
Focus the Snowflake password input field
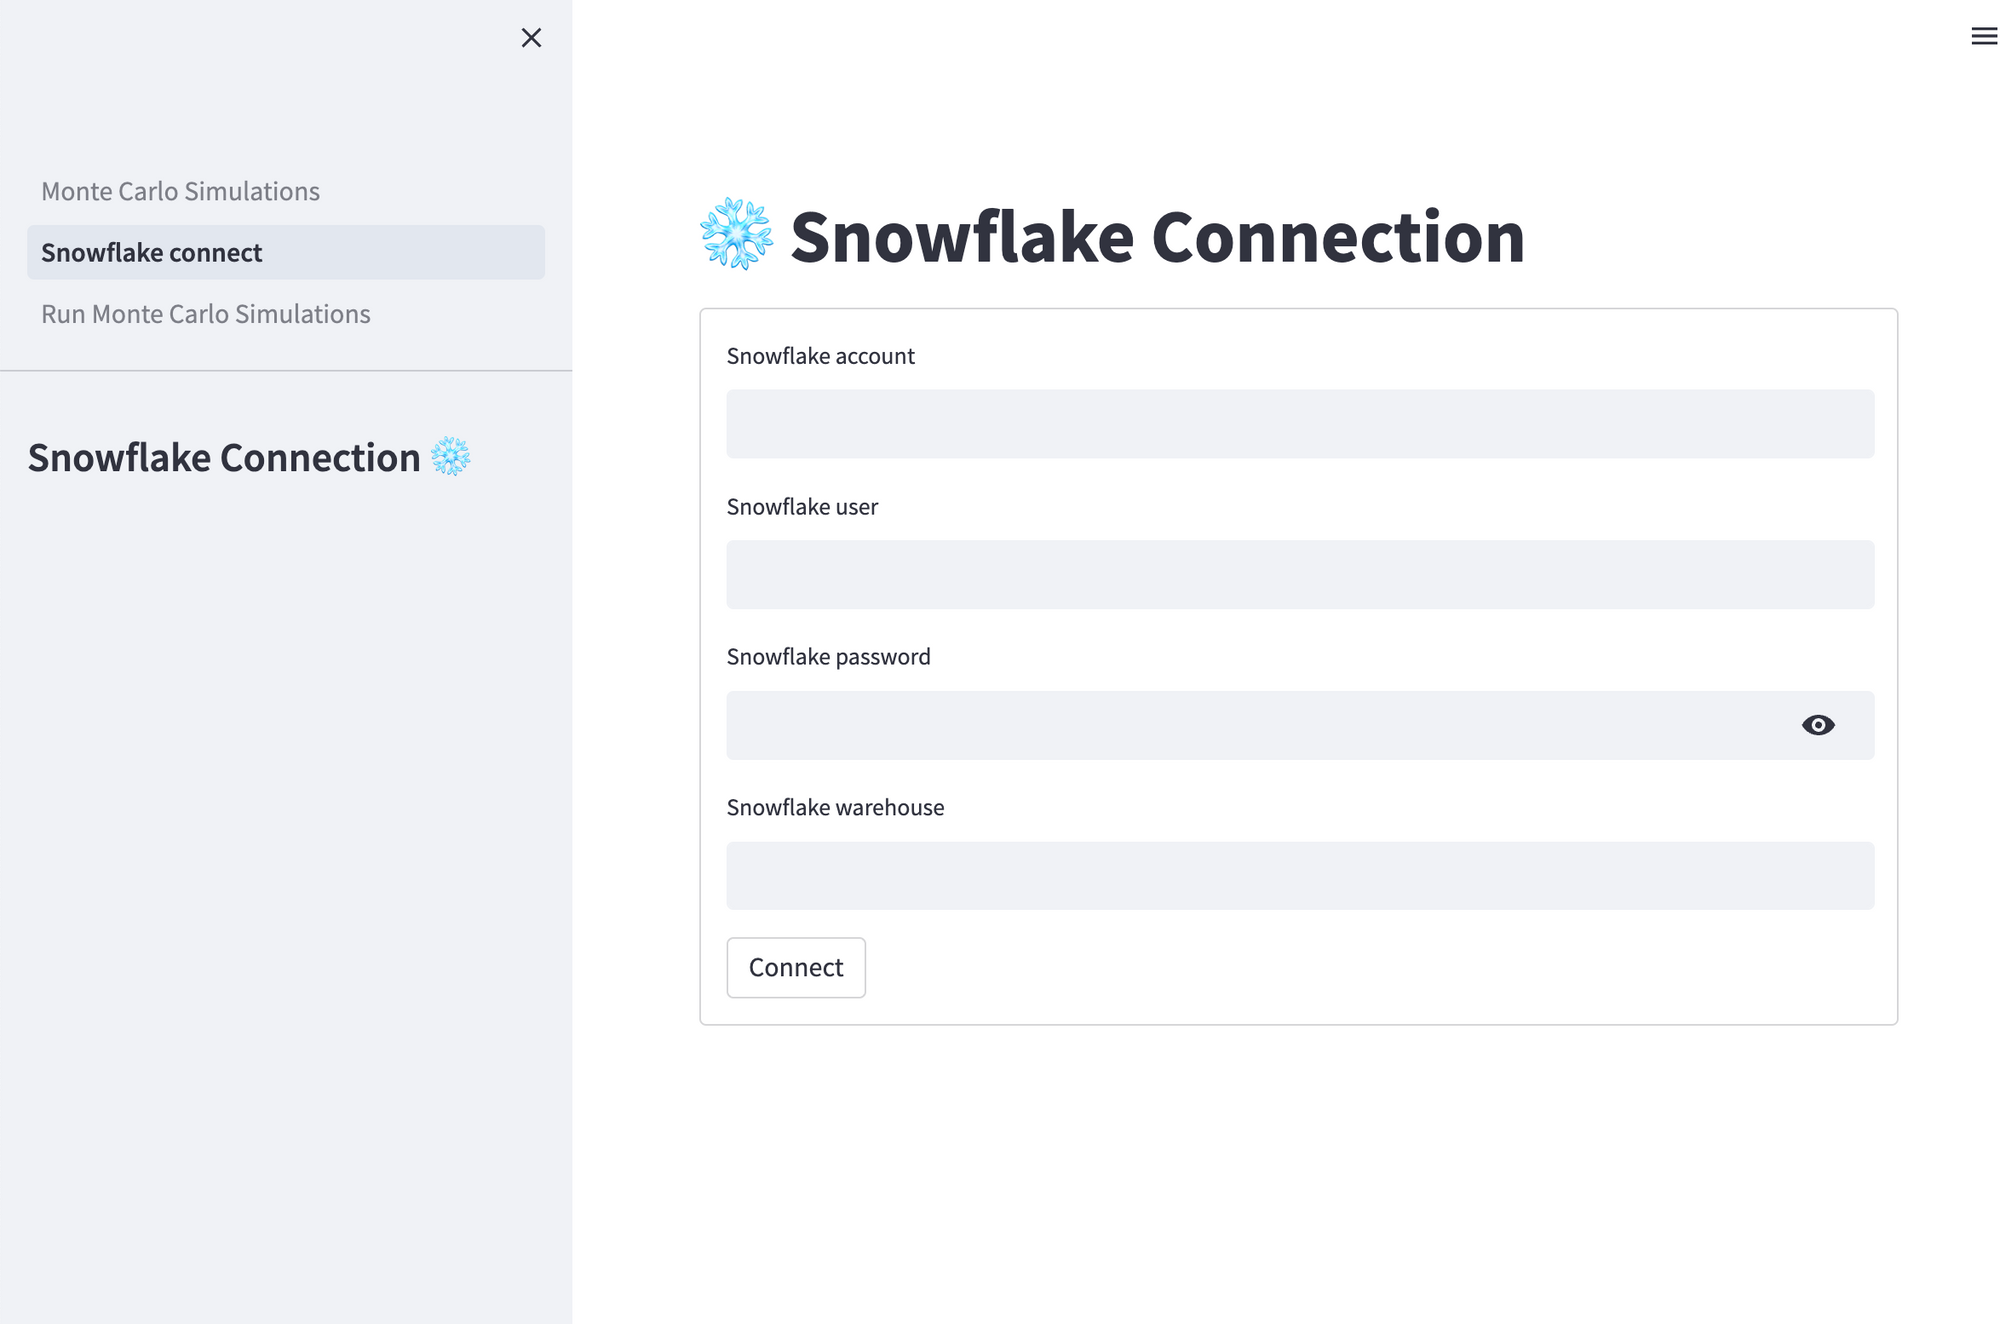(1260, 725)
